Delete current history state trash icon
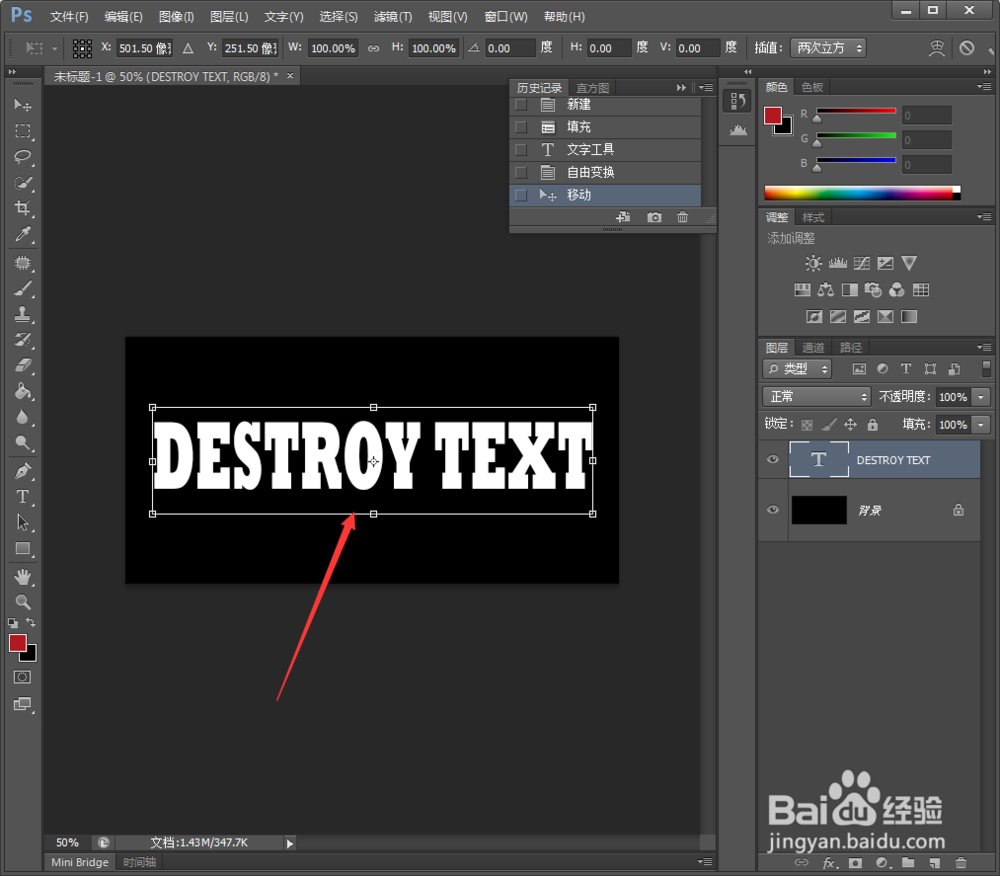1000x876 pixels. point(682,217)
